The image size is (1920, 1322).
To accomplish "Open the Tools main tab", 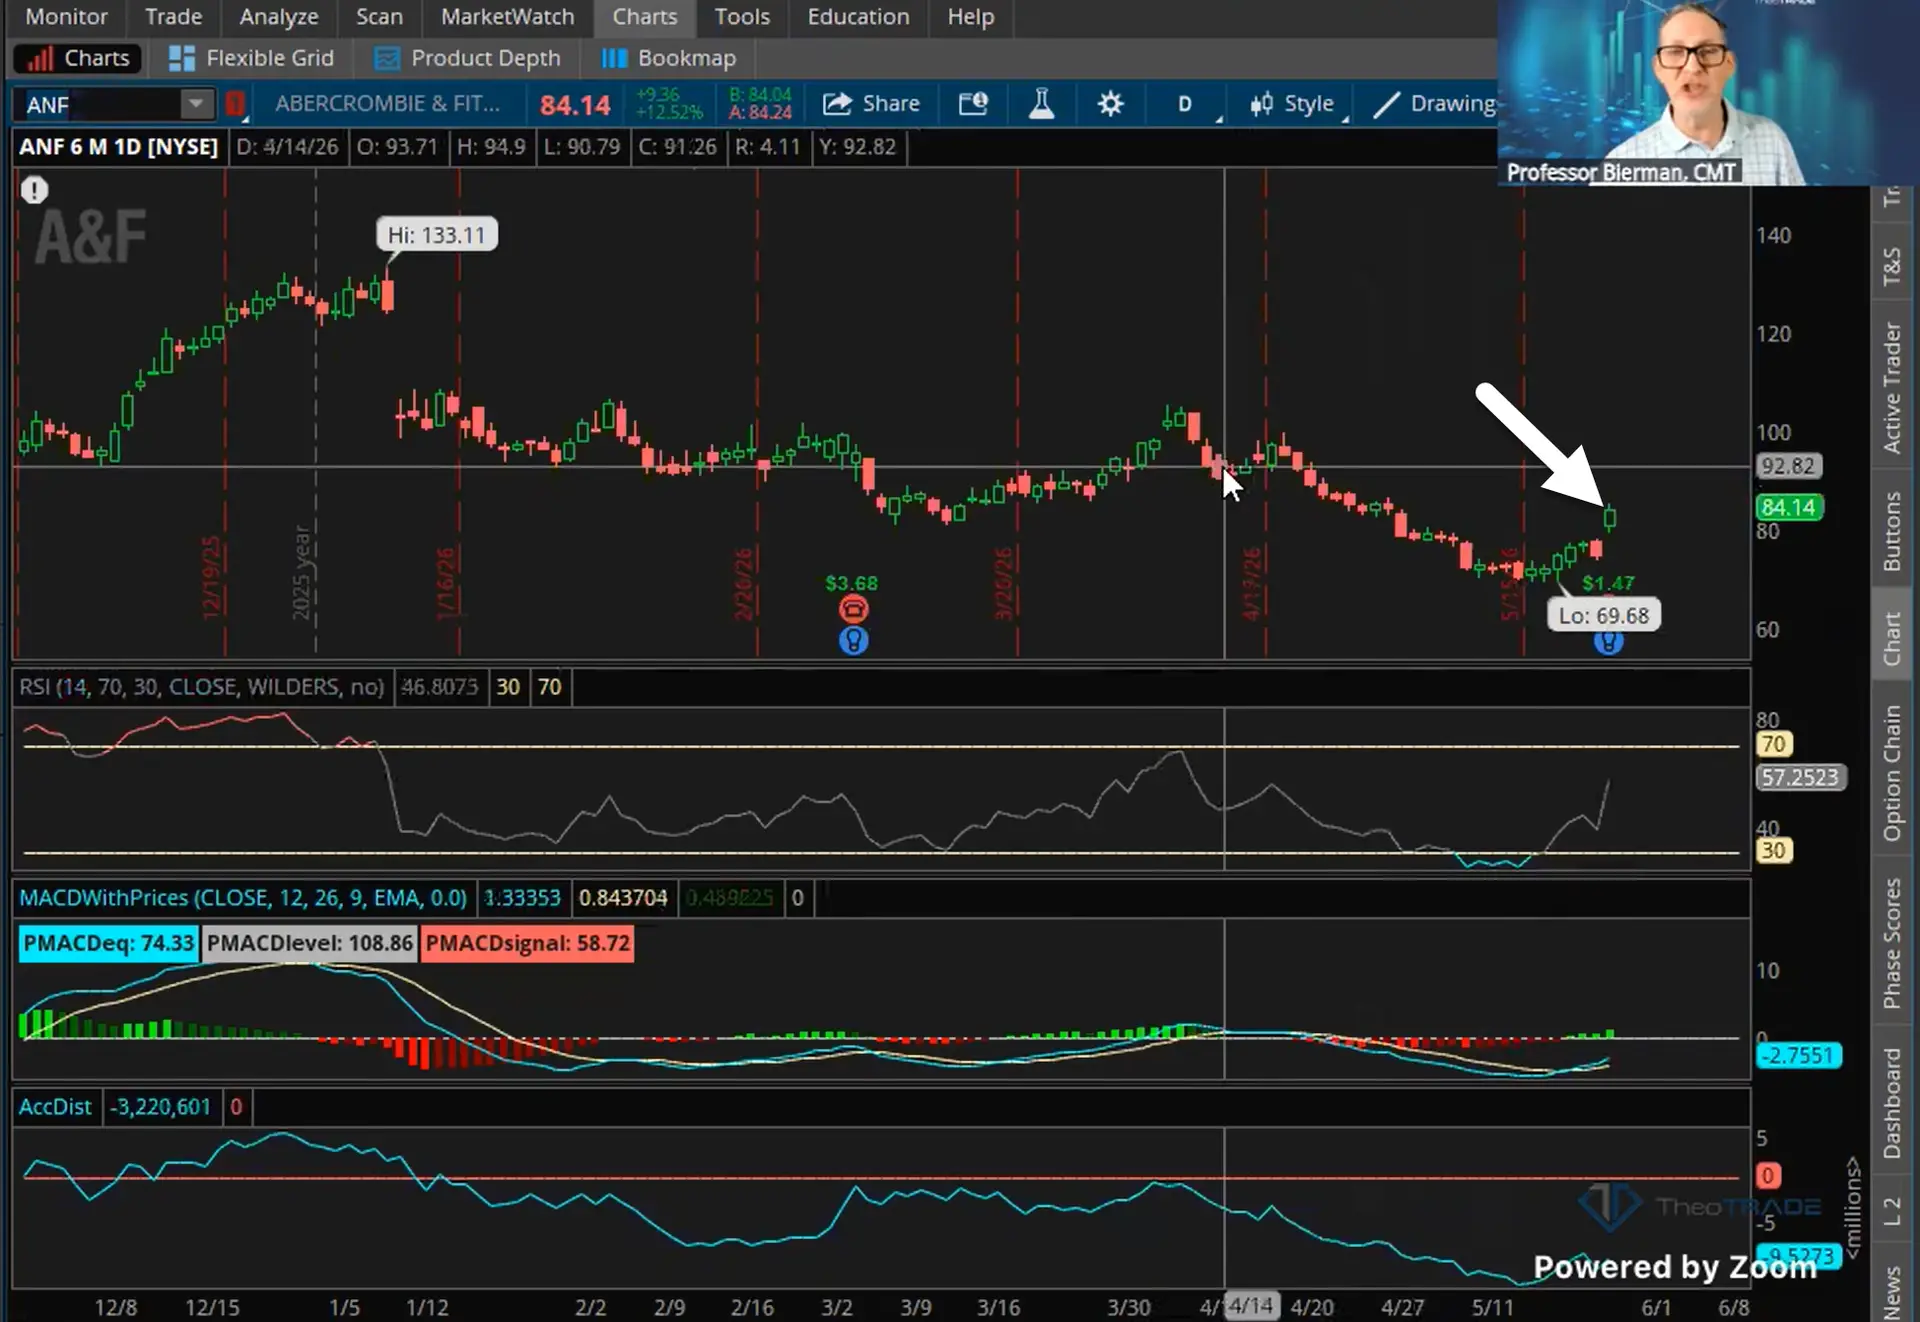I will click(742, 17).
